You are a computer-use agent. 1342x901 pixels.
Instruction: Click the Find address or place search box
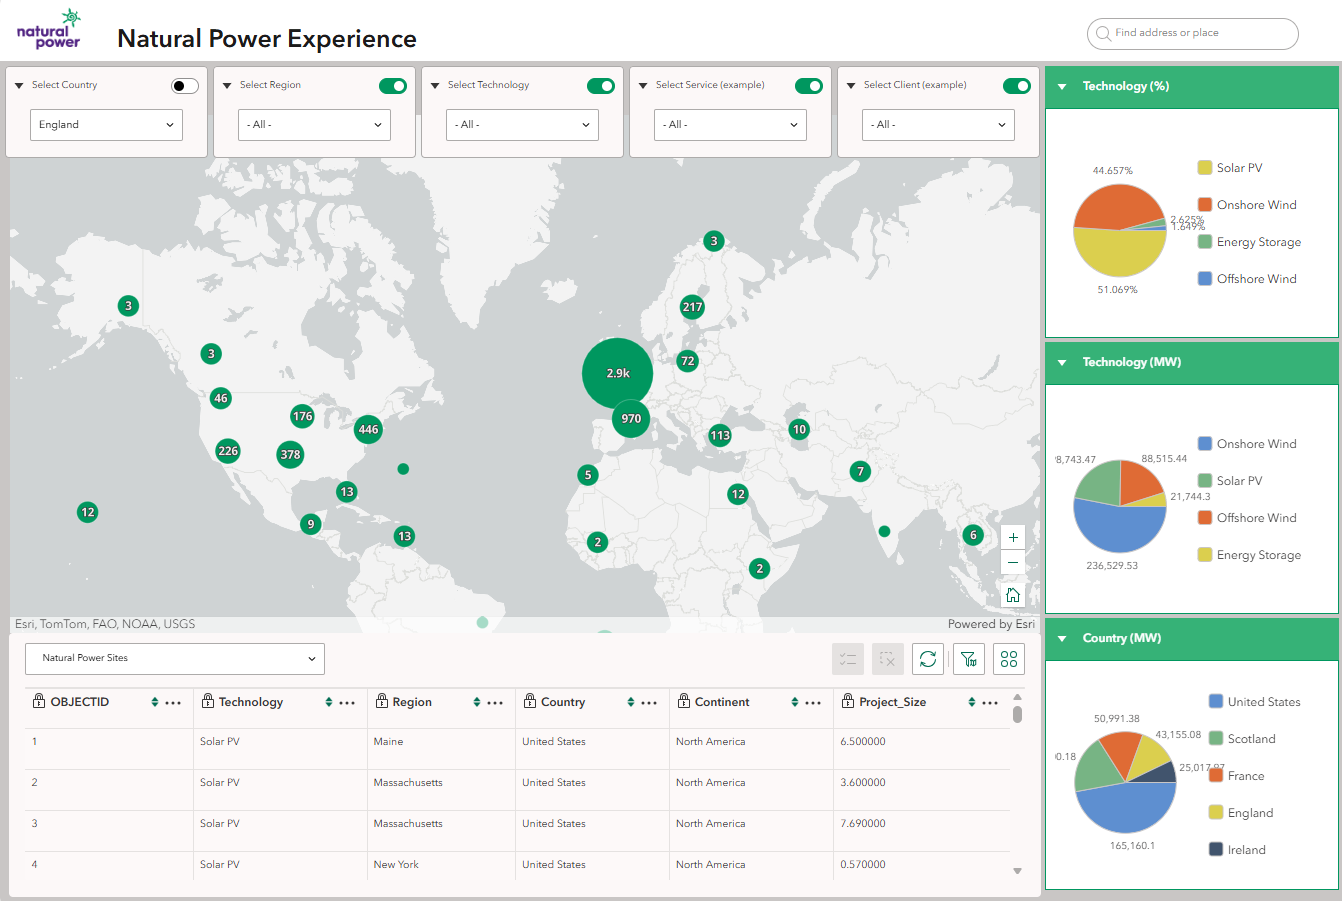pos(1192,33)
